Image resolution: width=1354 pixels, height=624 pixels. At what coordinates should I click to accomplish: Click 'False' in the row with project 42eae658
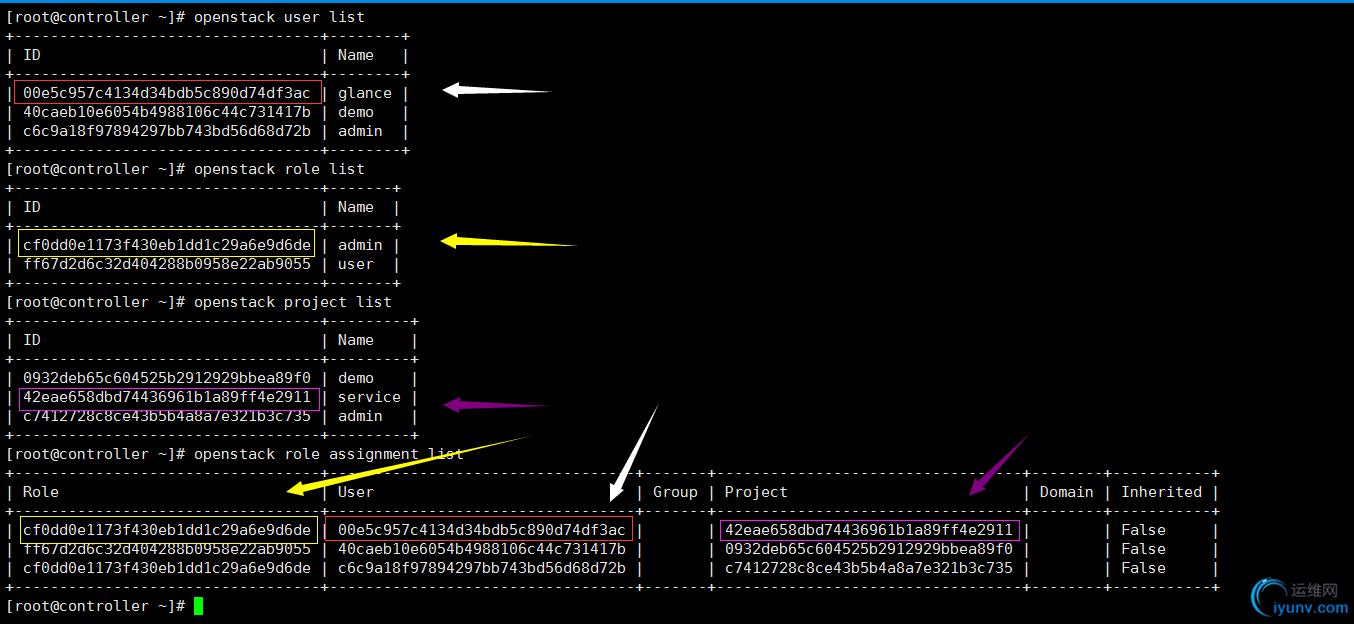point(1143,530)
